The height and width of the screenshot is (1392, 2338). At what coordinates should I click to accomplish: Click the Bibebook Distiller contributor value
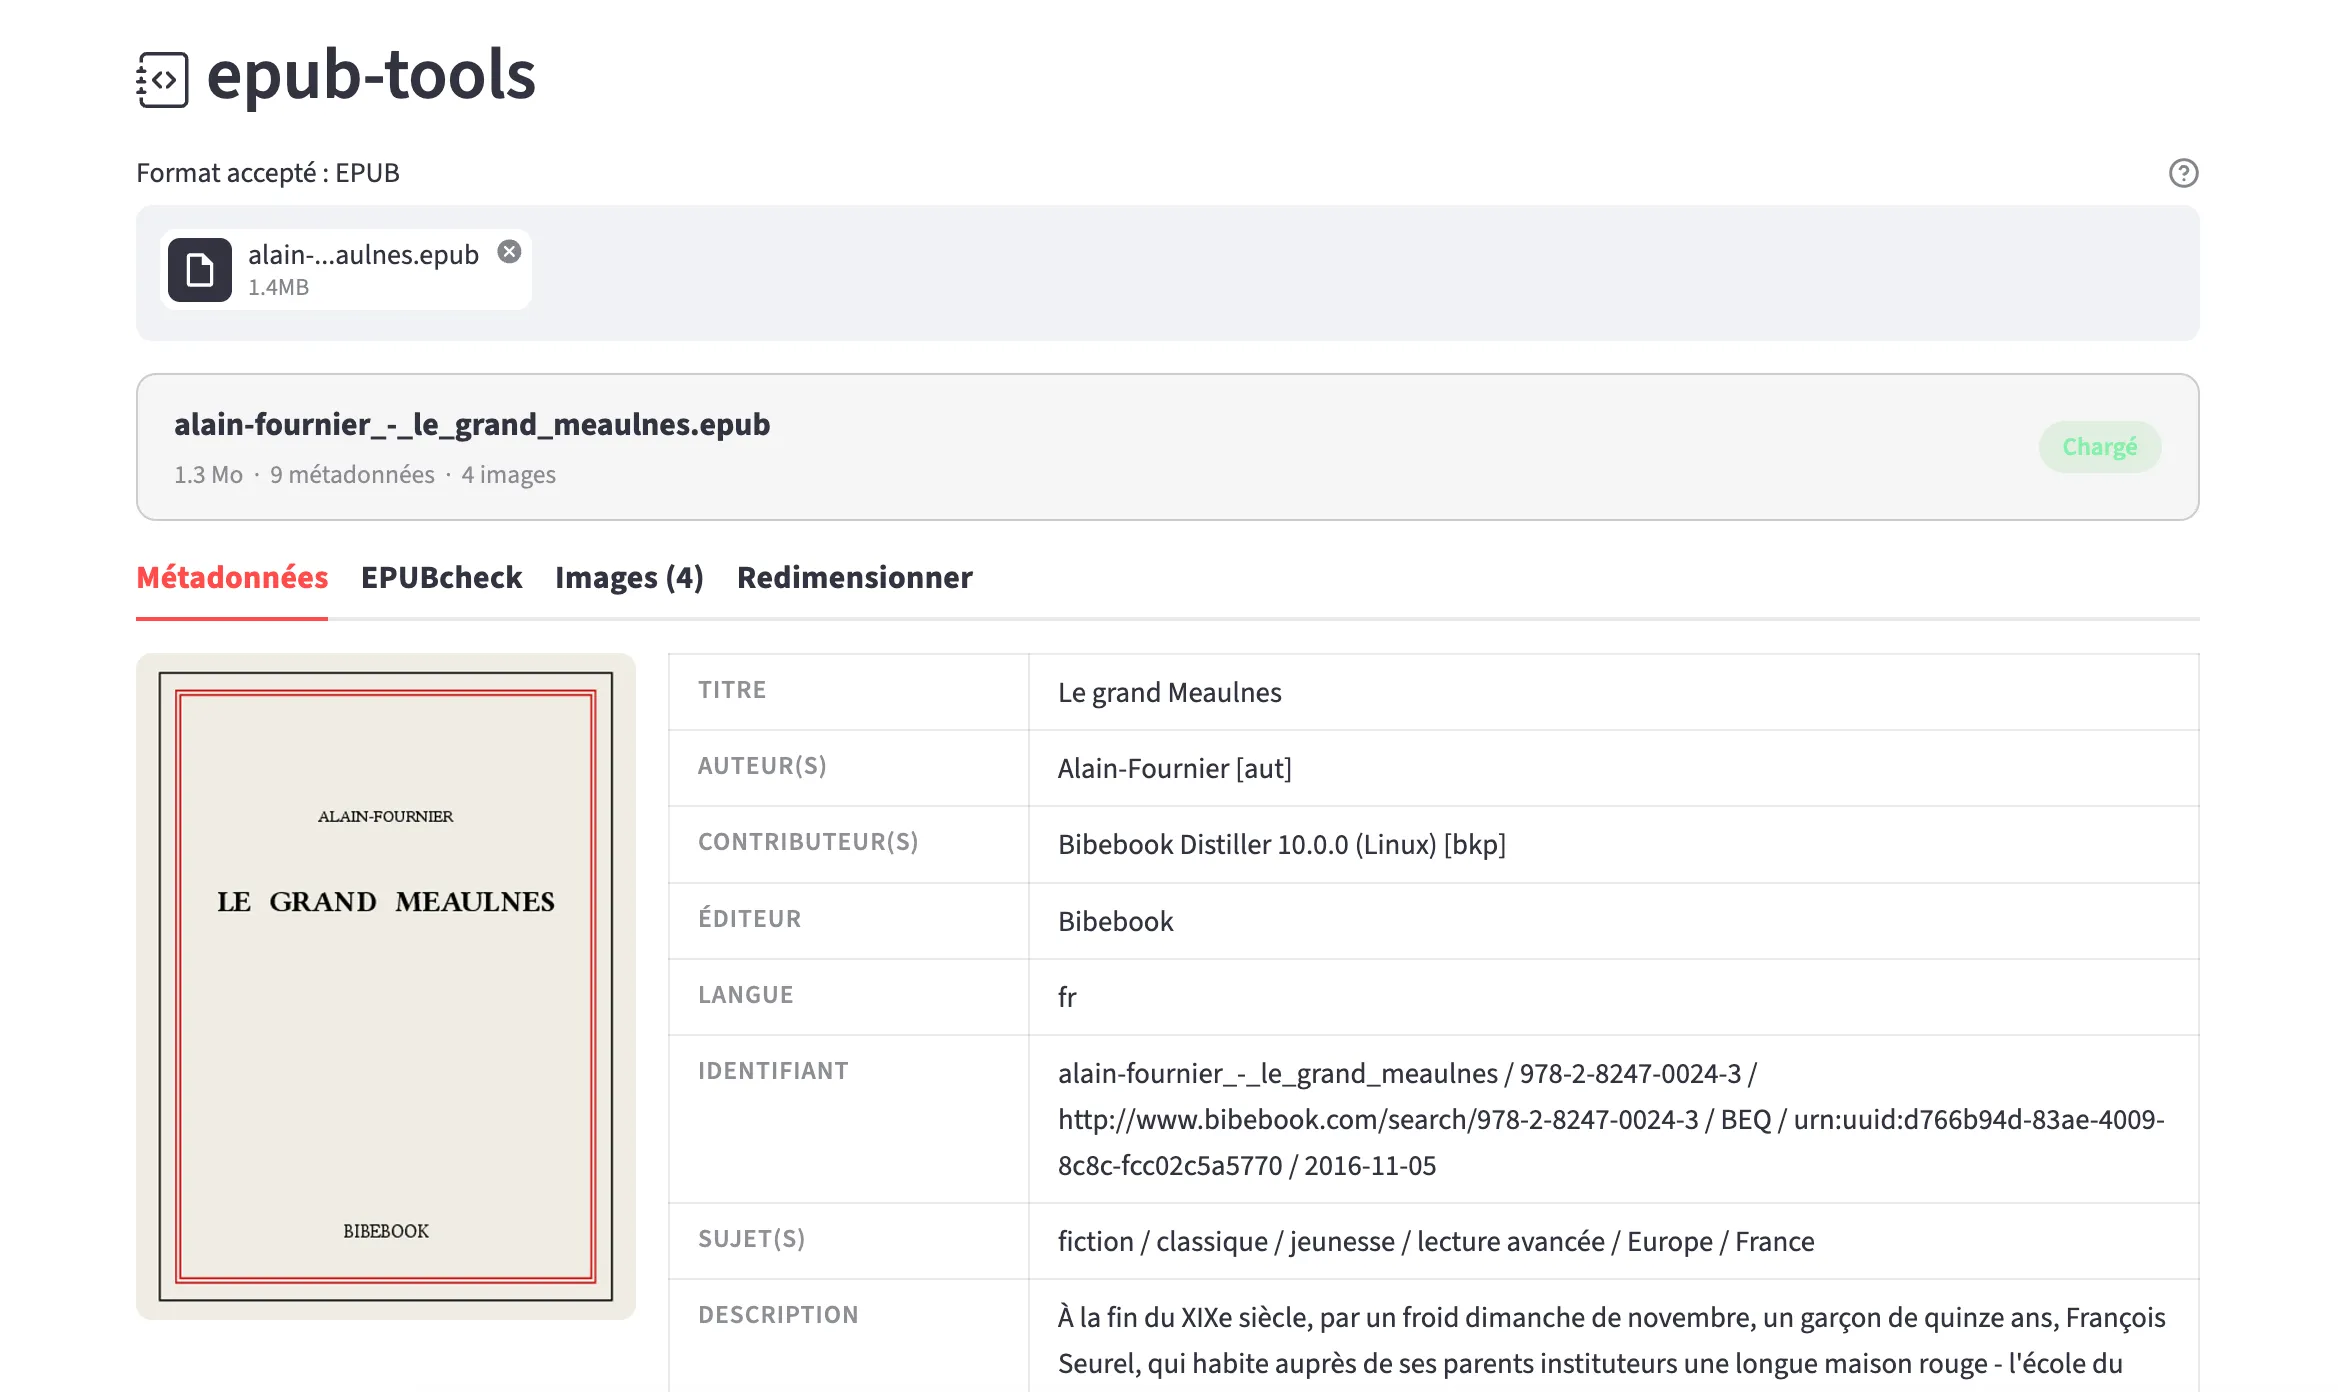[1282, 844]
